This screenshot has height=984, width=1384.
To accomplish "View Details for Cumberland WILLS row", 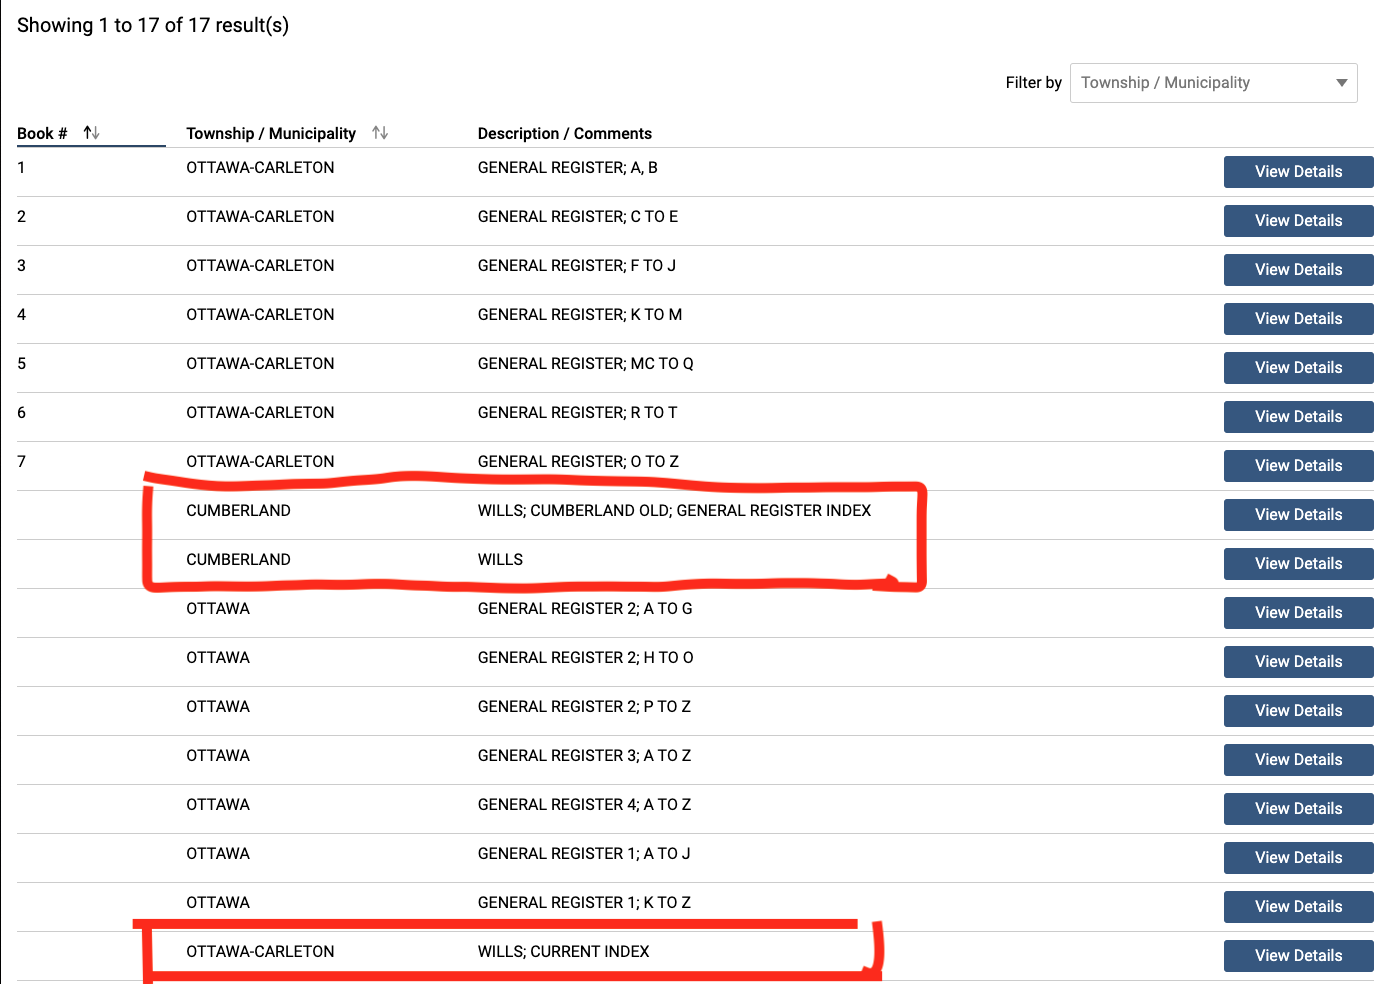I will [x=1298, y=564].
